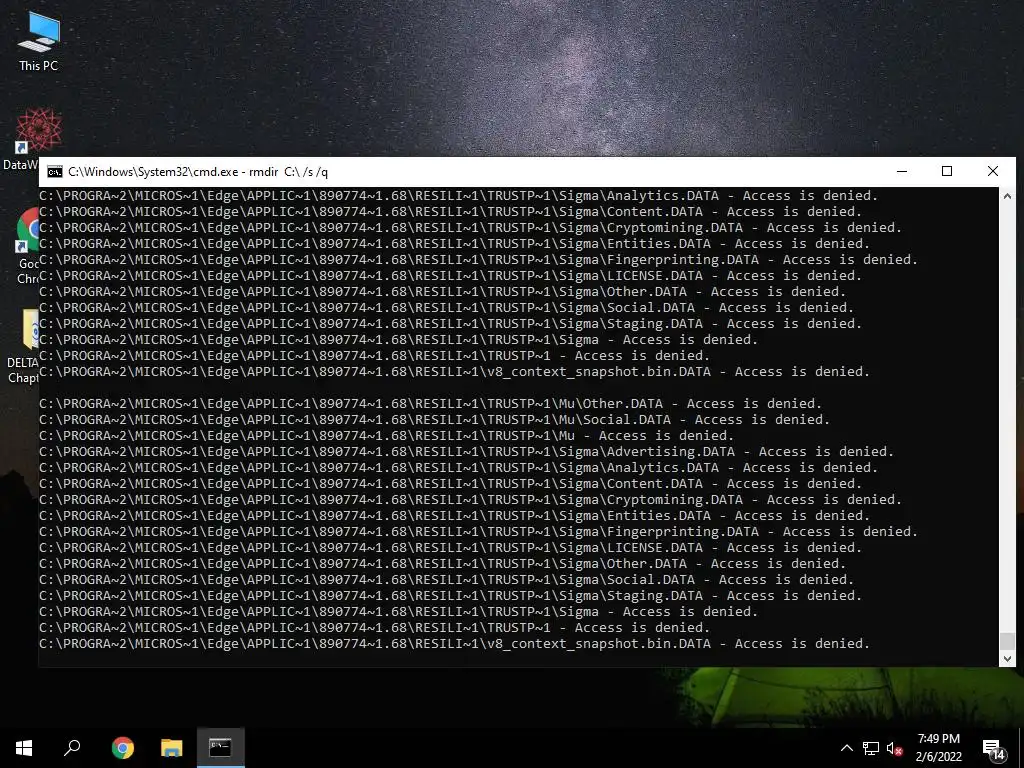Maximize the cmd.exe window
This screenshot has height=768, width=1024.
(947, 172)
